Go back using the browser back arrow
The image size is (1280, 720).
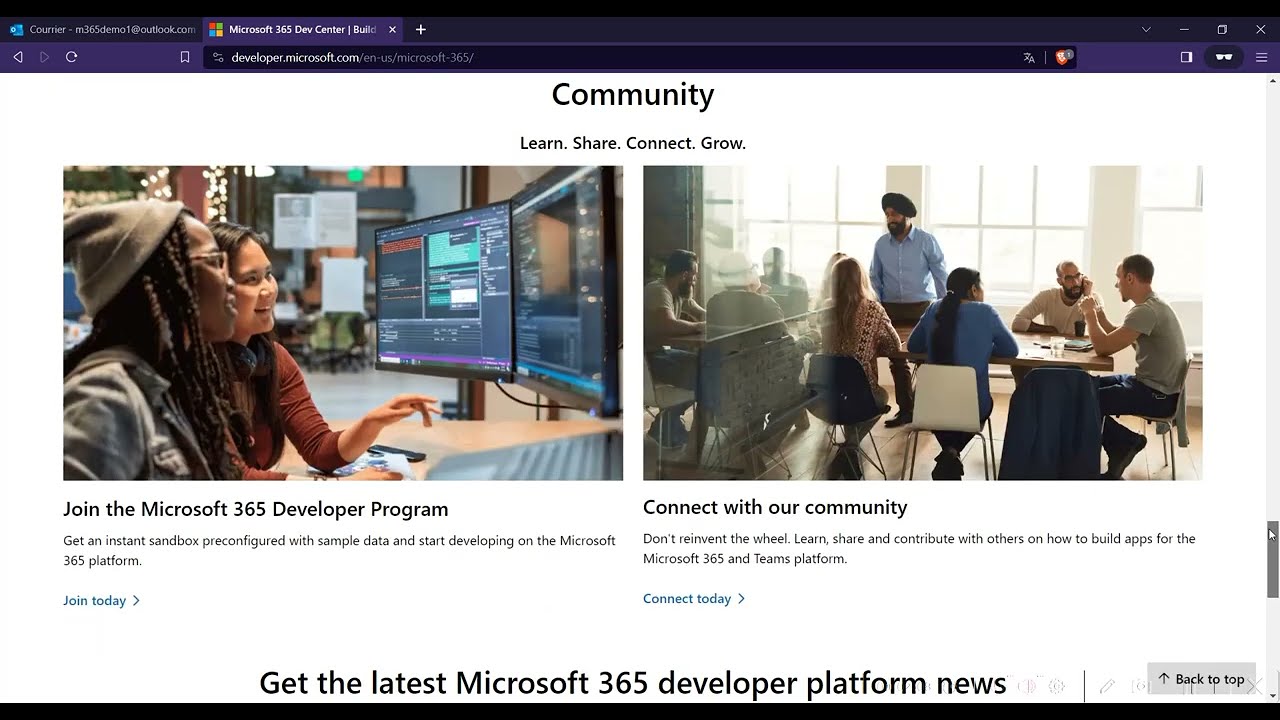[18, 57]
